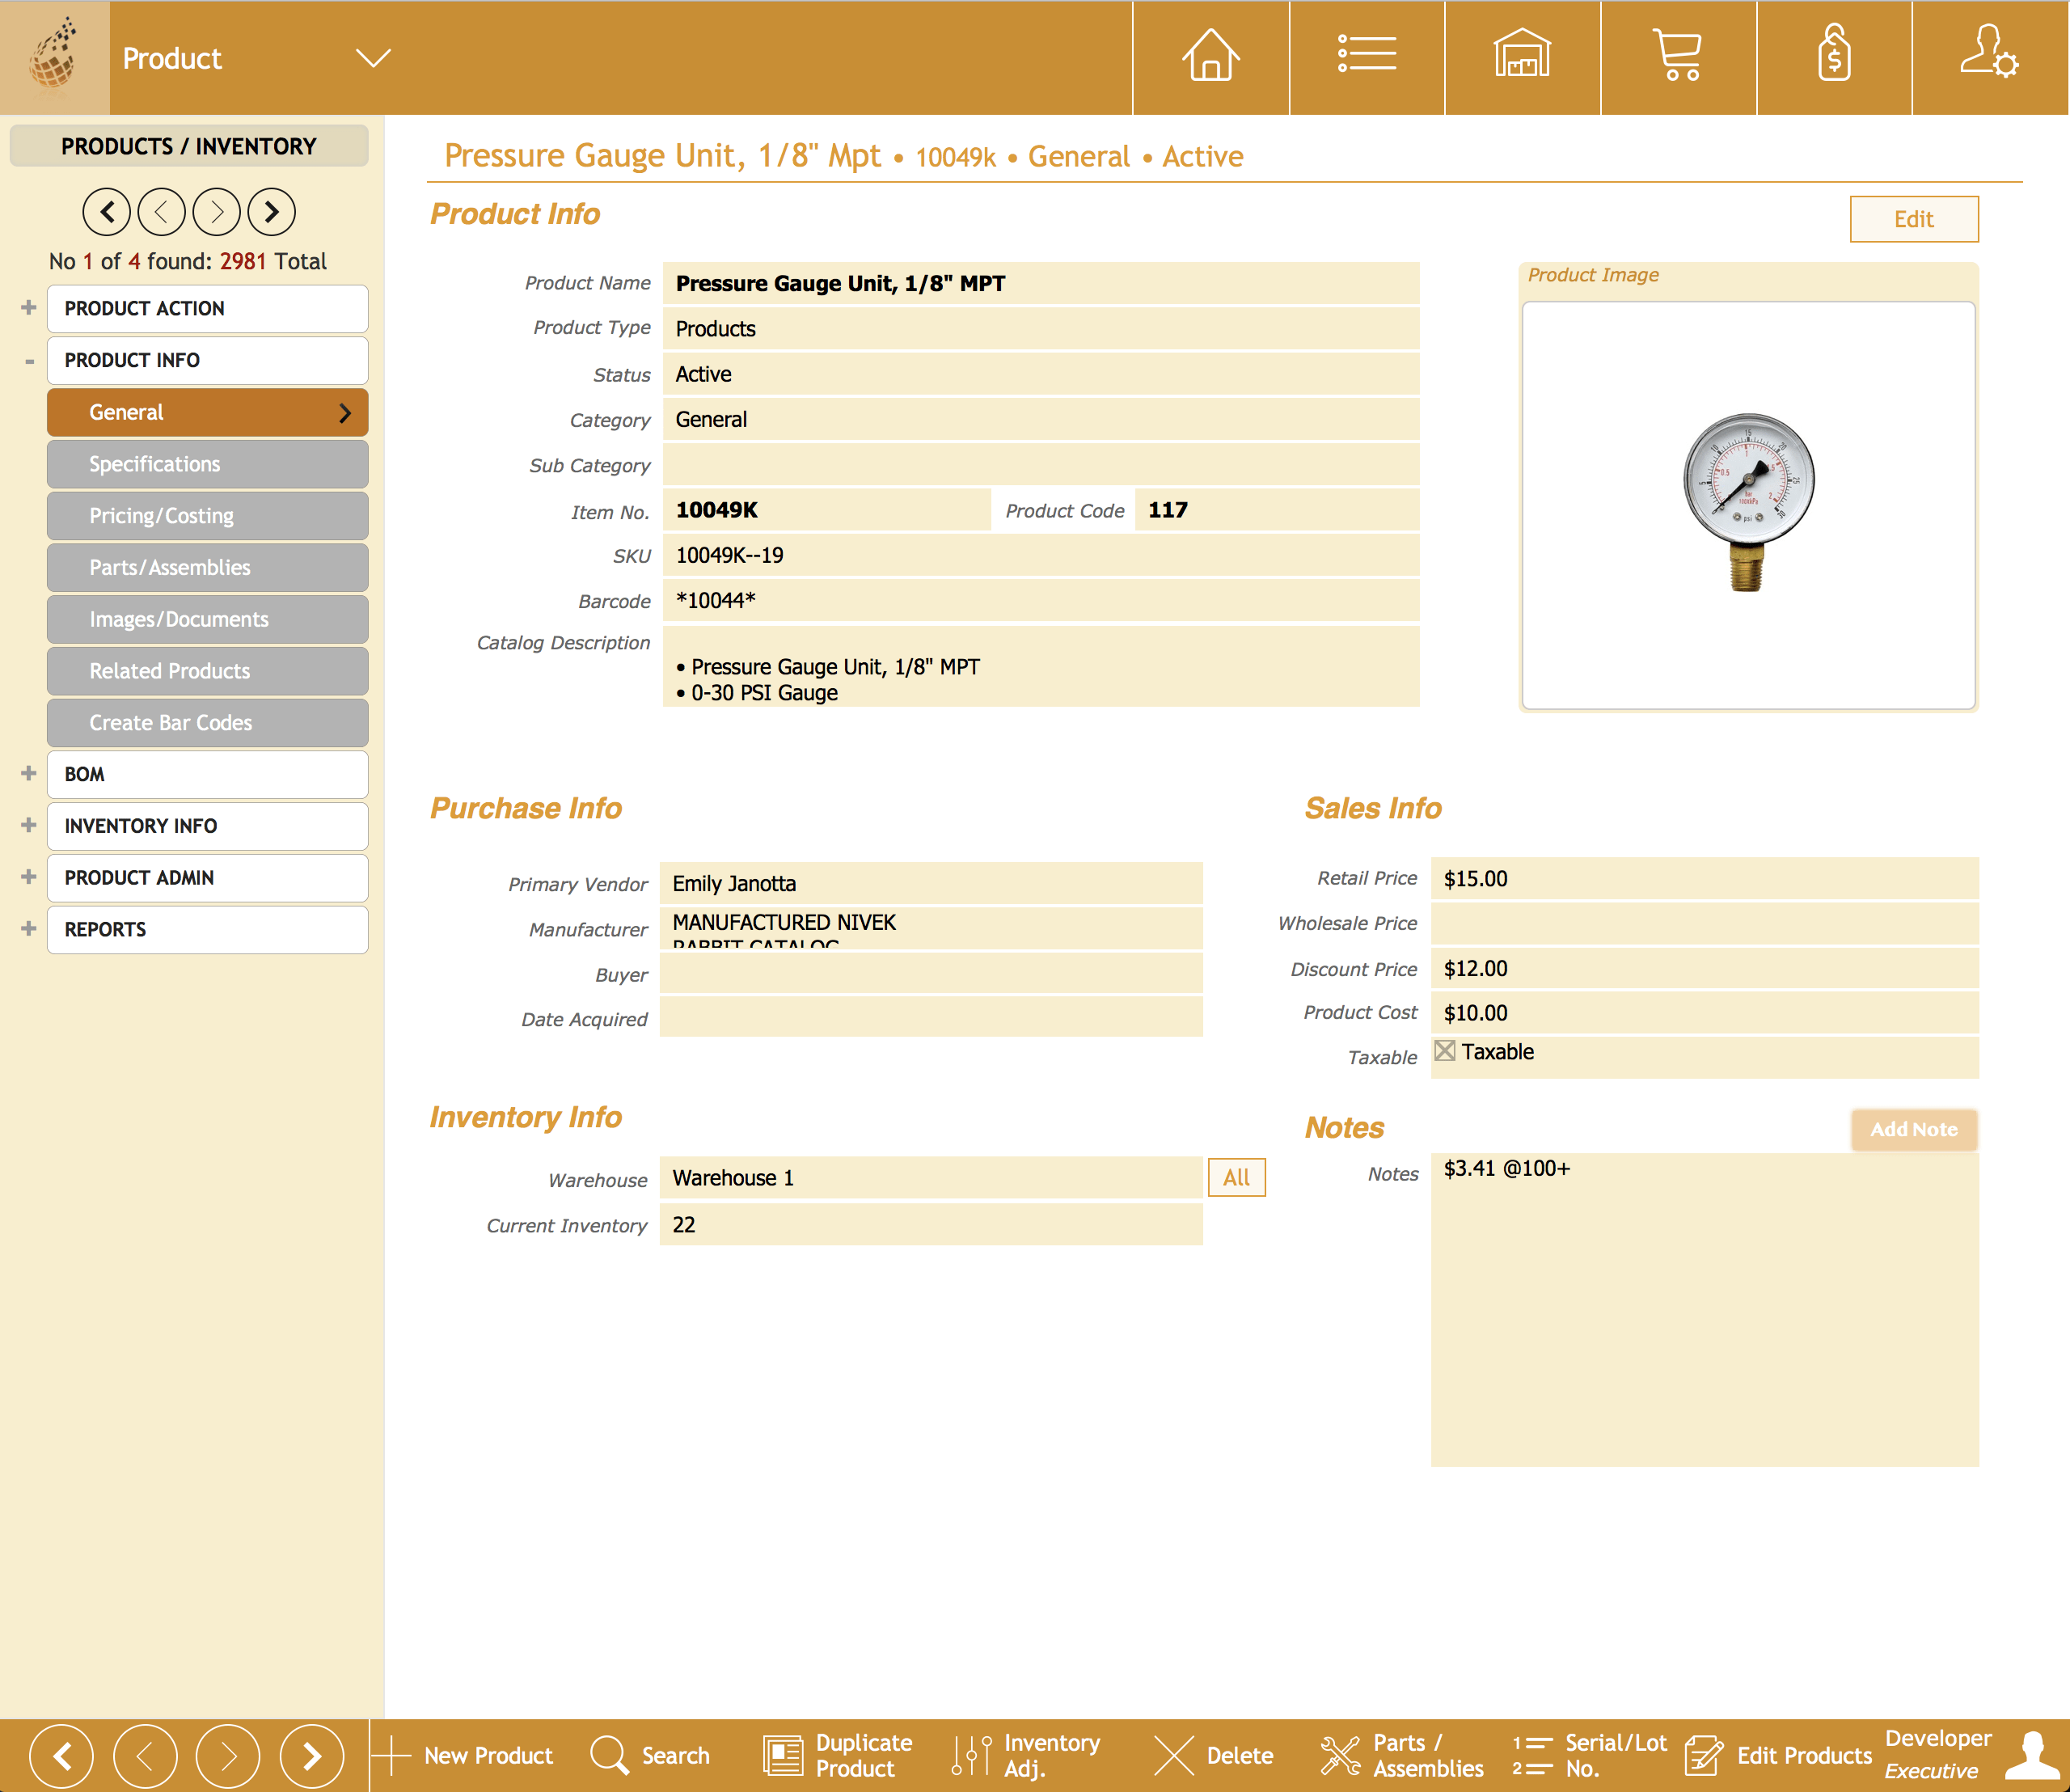Open the shopping cart icon
Image resolution: width=2070 pixels, height=1792 pixels.
pyautogui.click(x=1677, y=55)
